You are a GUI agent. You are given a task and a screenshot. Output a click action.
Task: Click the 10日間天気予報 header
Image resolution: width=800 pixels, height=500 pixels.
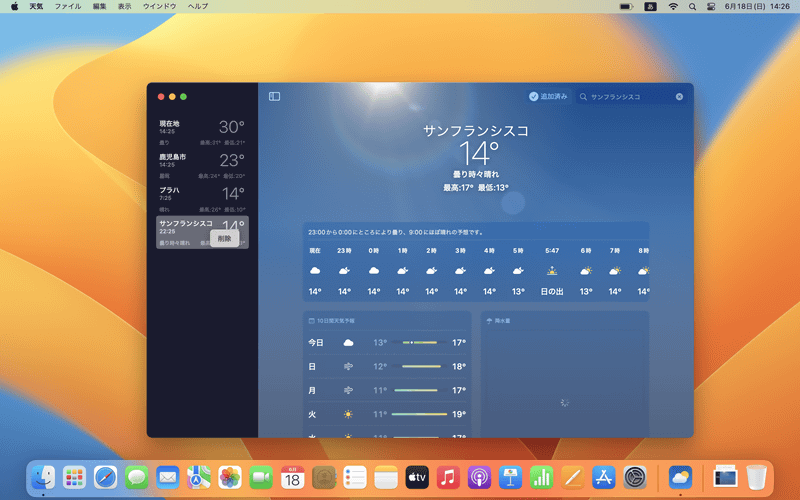click(332, 321)
